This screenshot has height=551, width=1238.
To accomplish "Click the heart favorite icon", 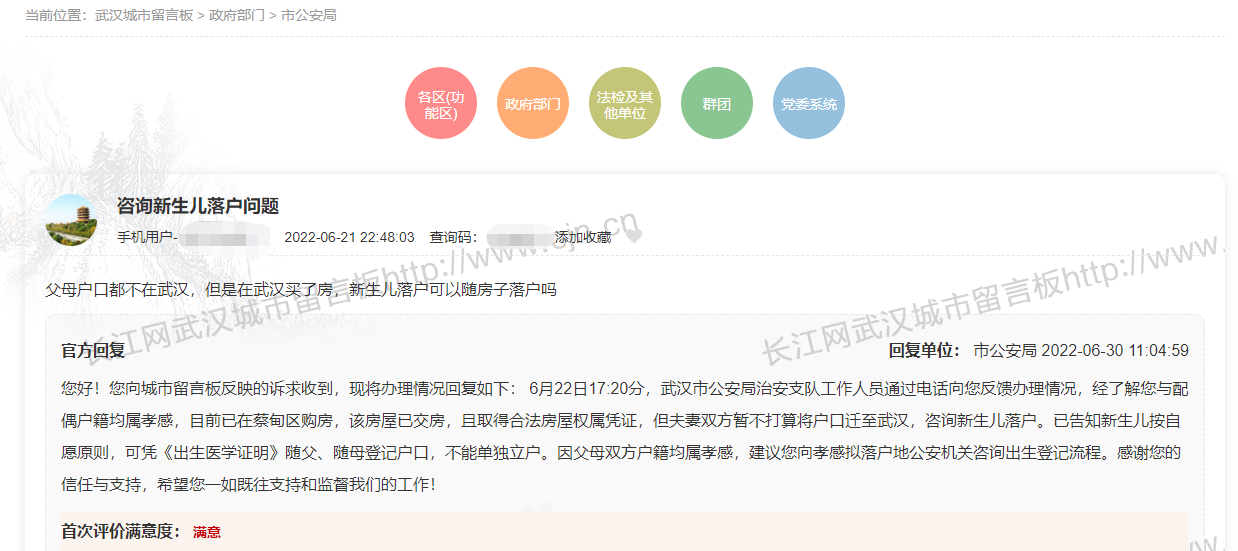I will [x=632, y=238].
